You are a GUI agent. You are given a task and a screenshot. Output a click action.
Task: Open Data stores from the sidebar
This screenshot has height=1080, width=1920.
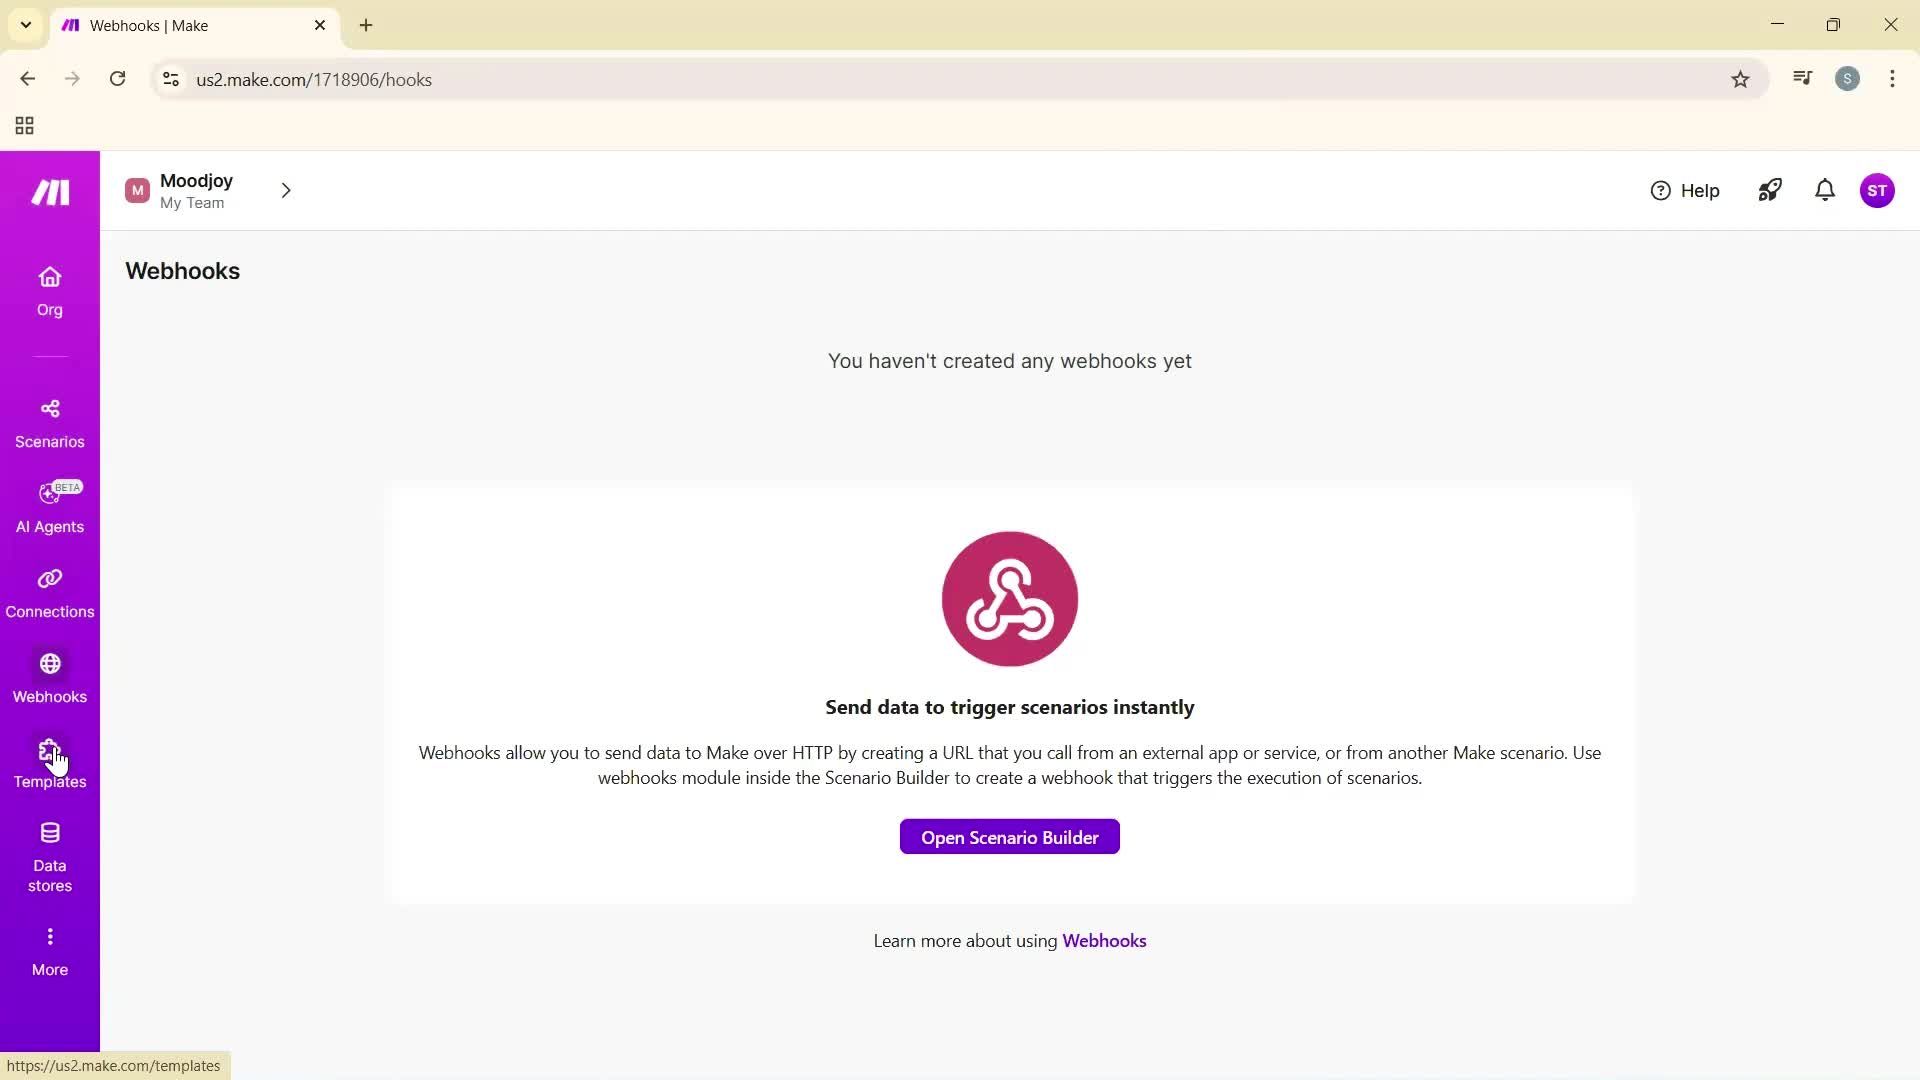49,855
